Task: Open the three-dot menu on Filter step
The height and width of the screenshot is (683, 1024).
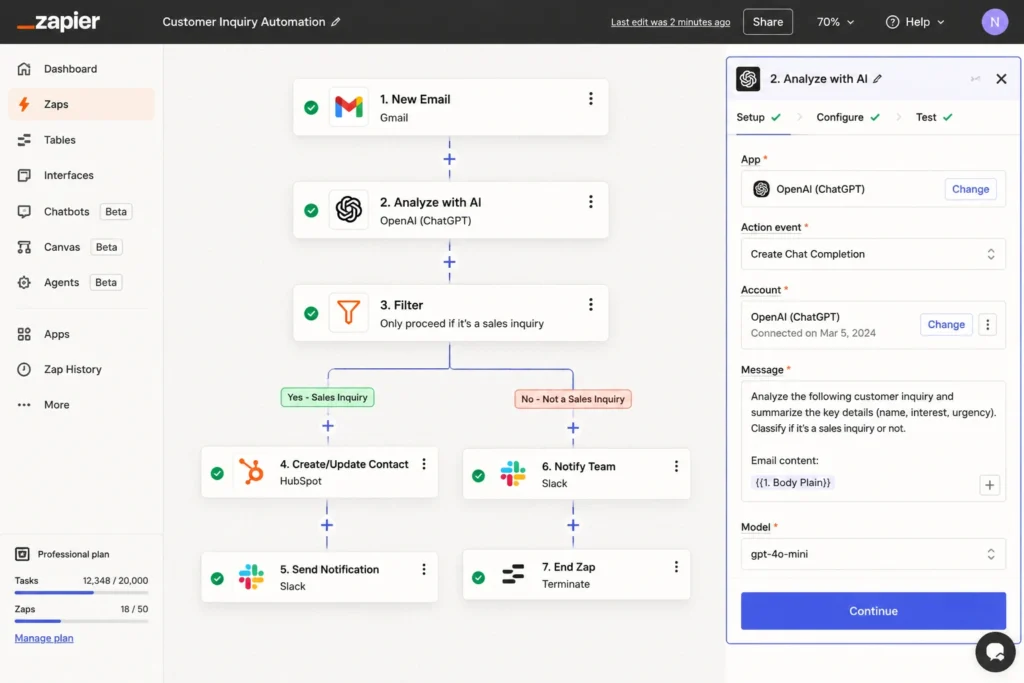Action: (x=590, y=304)
